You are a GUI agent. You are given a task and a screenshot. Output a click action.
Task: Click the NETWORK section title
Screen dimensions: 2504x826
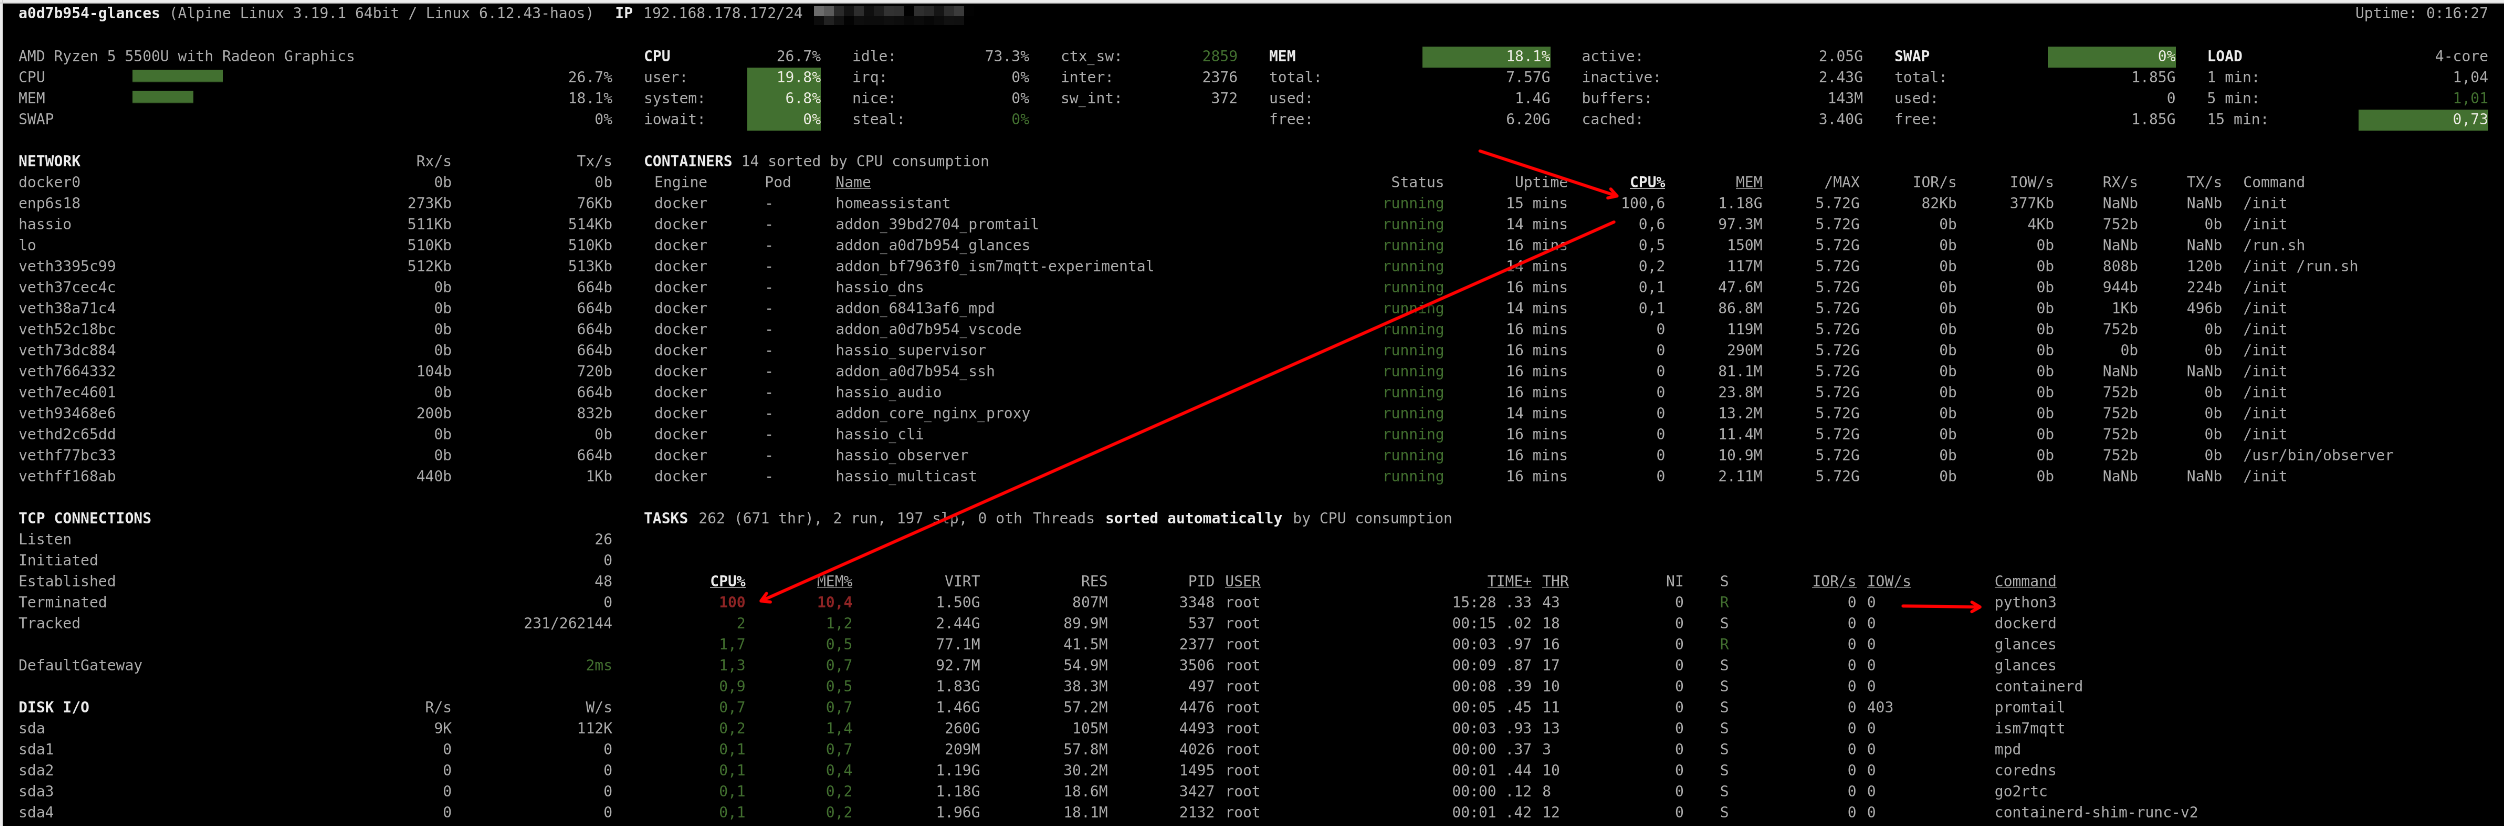pos(49,161)
